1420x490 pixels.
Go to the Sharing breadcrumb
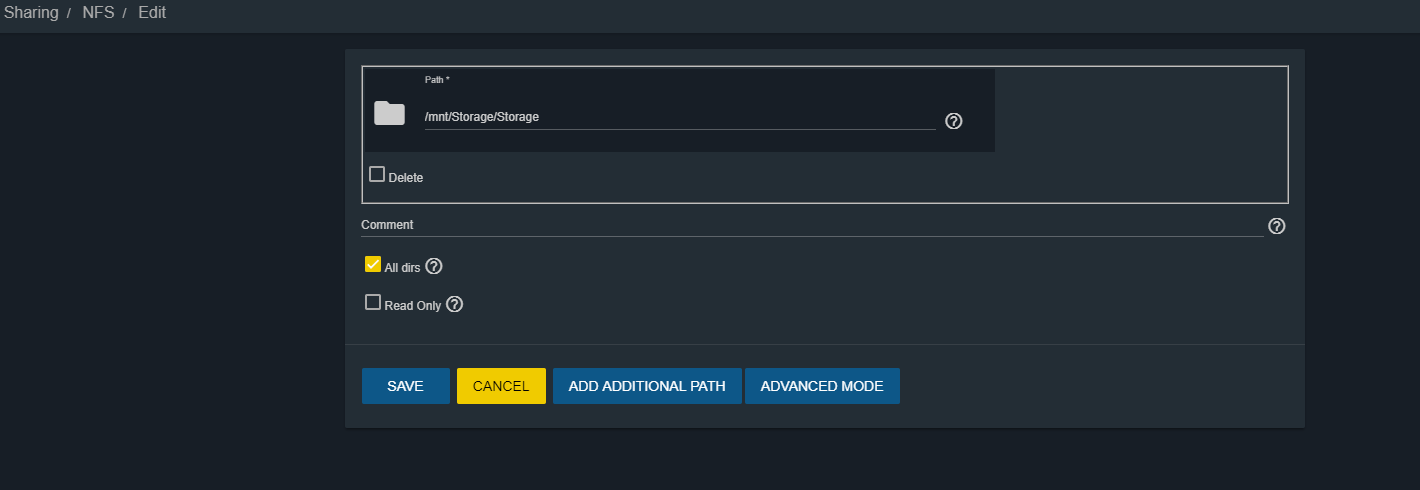[x=31, y=13]
